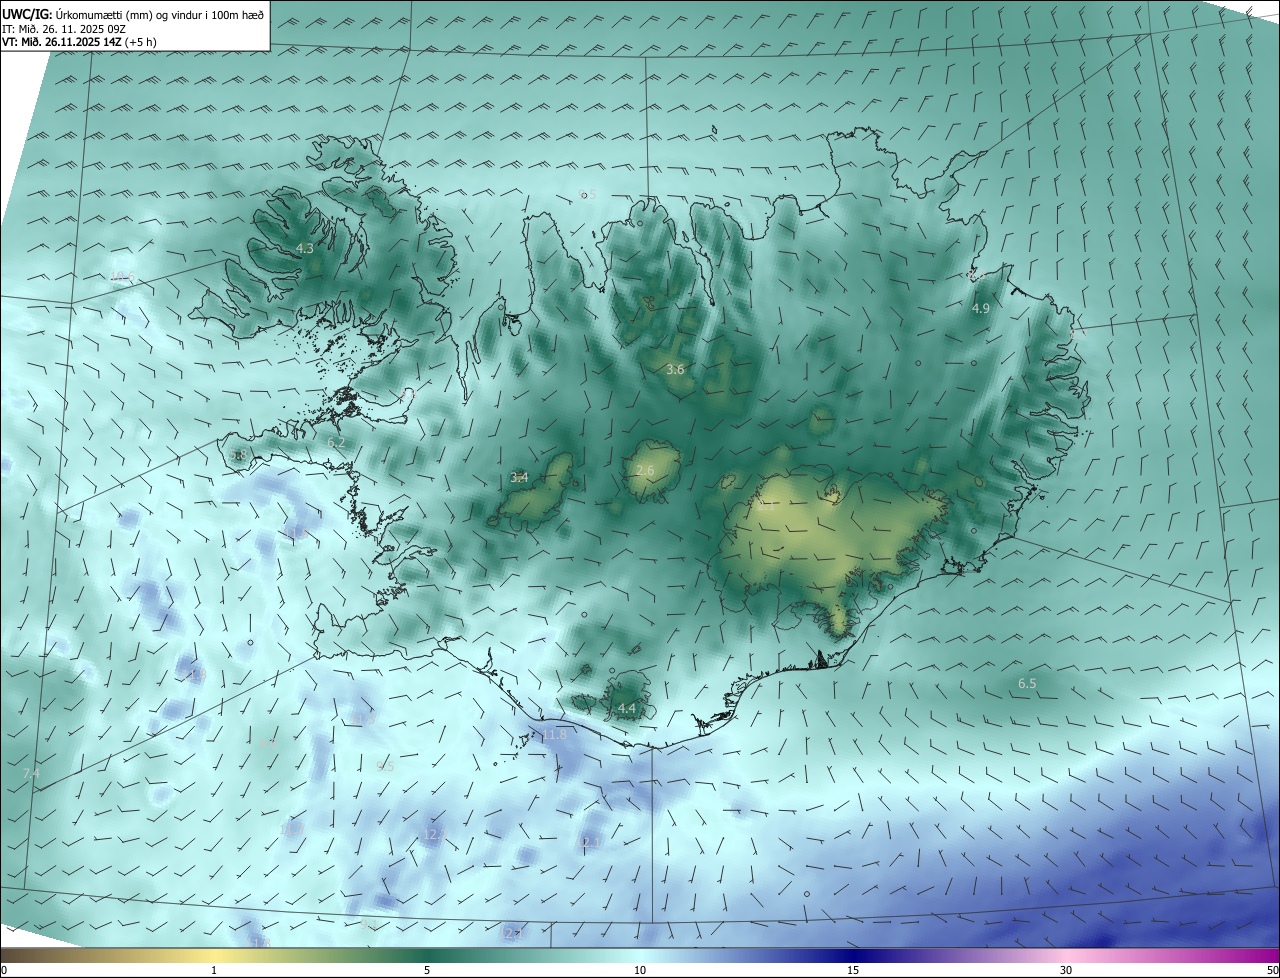Click the 3.4 value beside the glacier
This screenshot has height=978, width=1280.
[x=519, y=477]
